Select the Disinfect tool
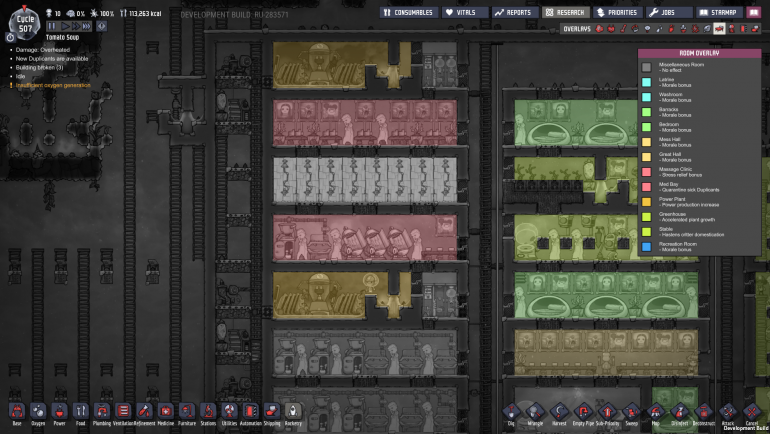 [x=680, y=412]
